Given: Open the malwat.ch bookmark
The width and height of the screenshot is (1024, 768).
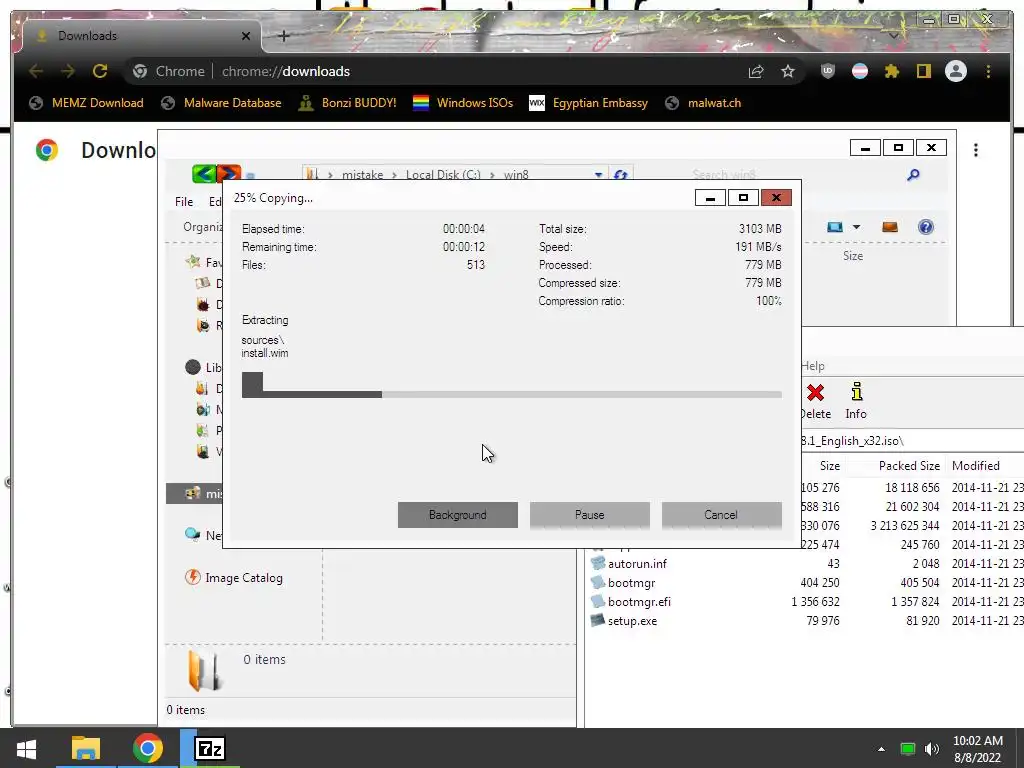Looking at the screenshot, I should [x=703, y=103].
